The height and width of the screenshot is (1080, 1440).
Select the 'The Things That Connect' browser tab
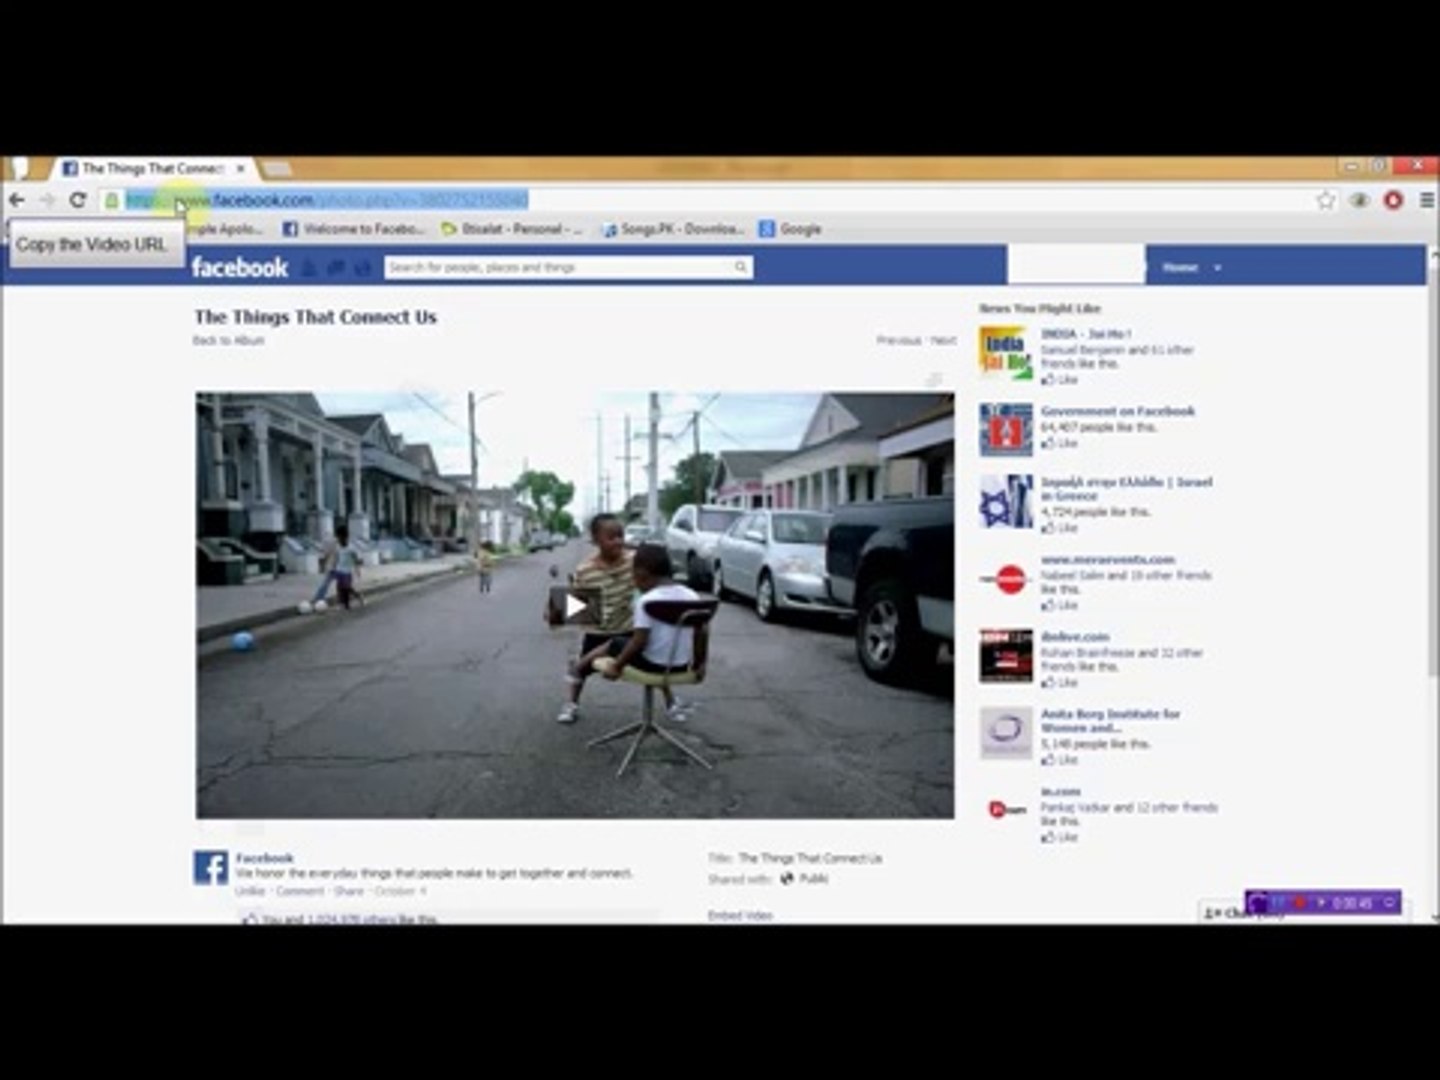pyautogui.click(x=152, y=168)
